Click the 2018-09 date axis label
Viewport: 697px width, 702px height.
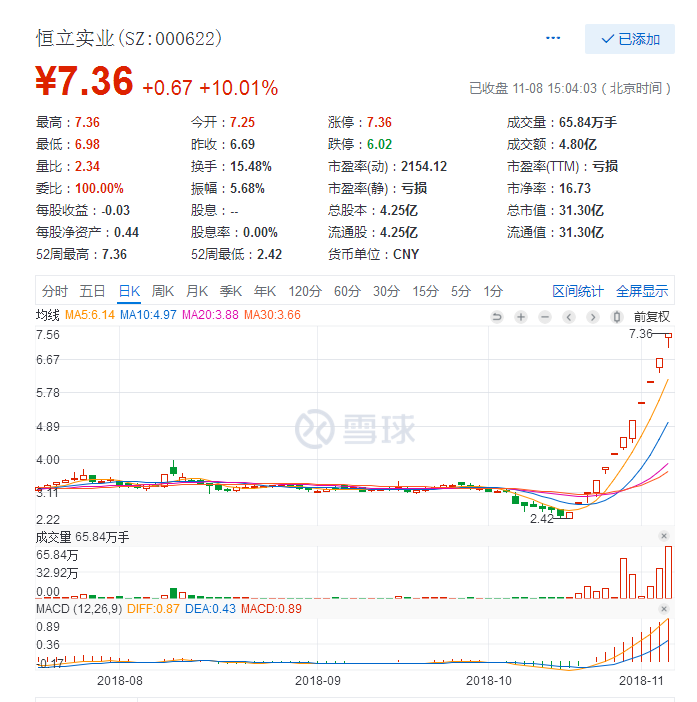pos(318,681)
